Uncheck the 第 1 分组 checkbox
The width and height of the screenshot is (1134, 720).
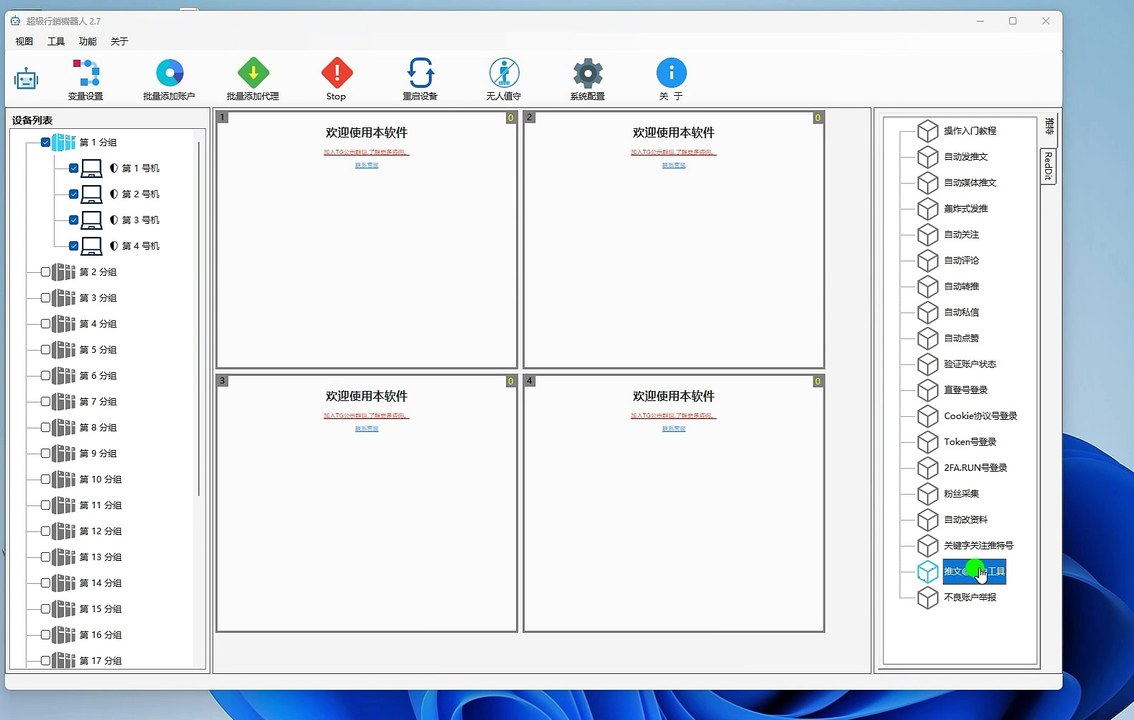pos(46,142)
